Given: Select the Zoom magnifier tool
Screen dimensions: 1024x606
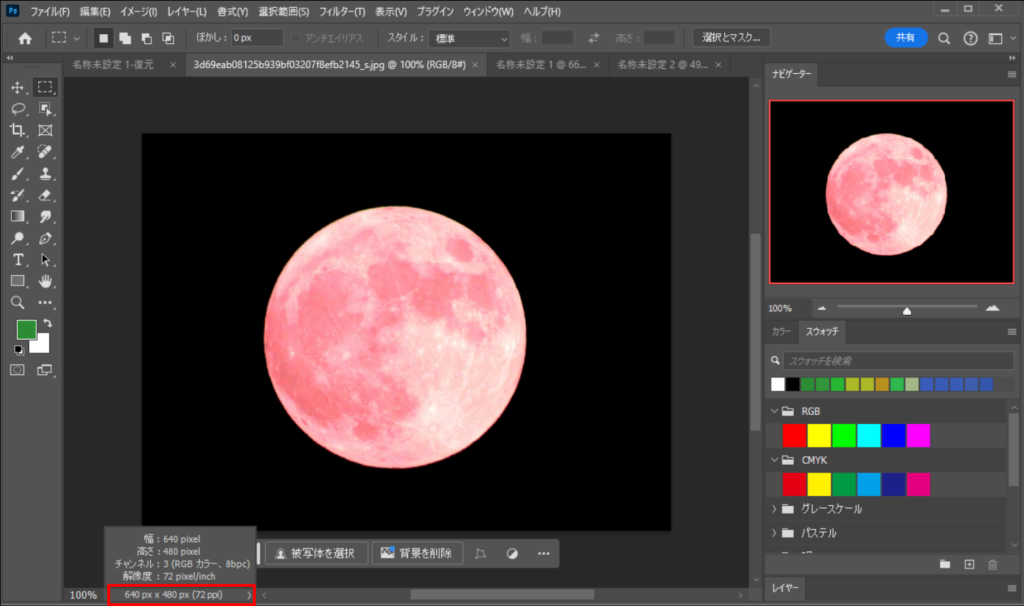Looking at the screenshot, I should (x=18, y=302).
